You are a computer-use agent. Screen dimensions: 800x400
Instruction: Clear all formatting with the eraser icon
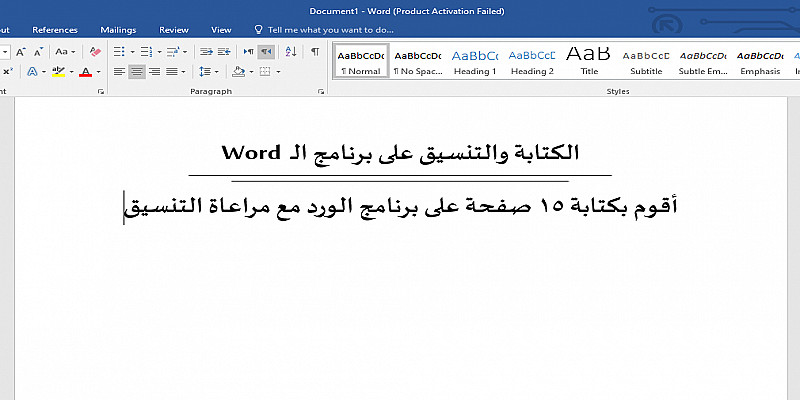click(95, 52)
